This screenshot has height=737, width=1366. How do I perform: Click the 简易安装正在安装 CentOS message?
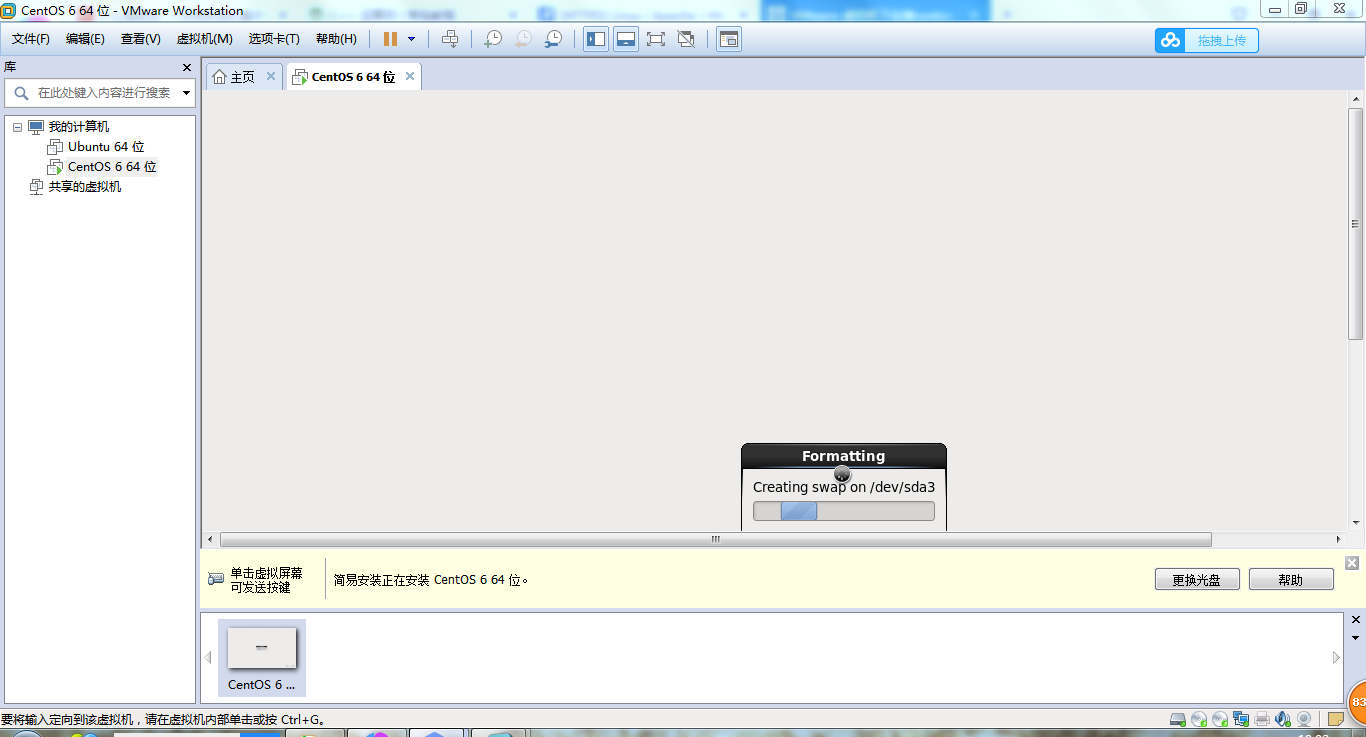point(431,580)
